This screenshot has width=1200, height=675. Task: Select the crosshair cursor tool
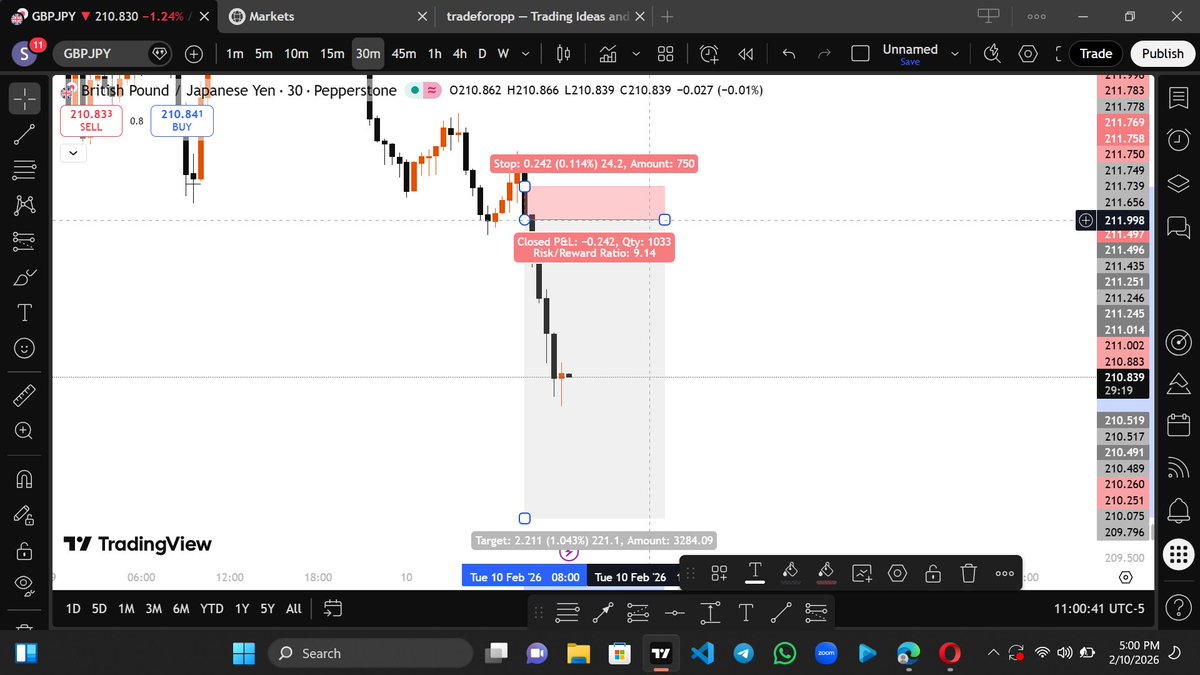[x=26, y=97]
